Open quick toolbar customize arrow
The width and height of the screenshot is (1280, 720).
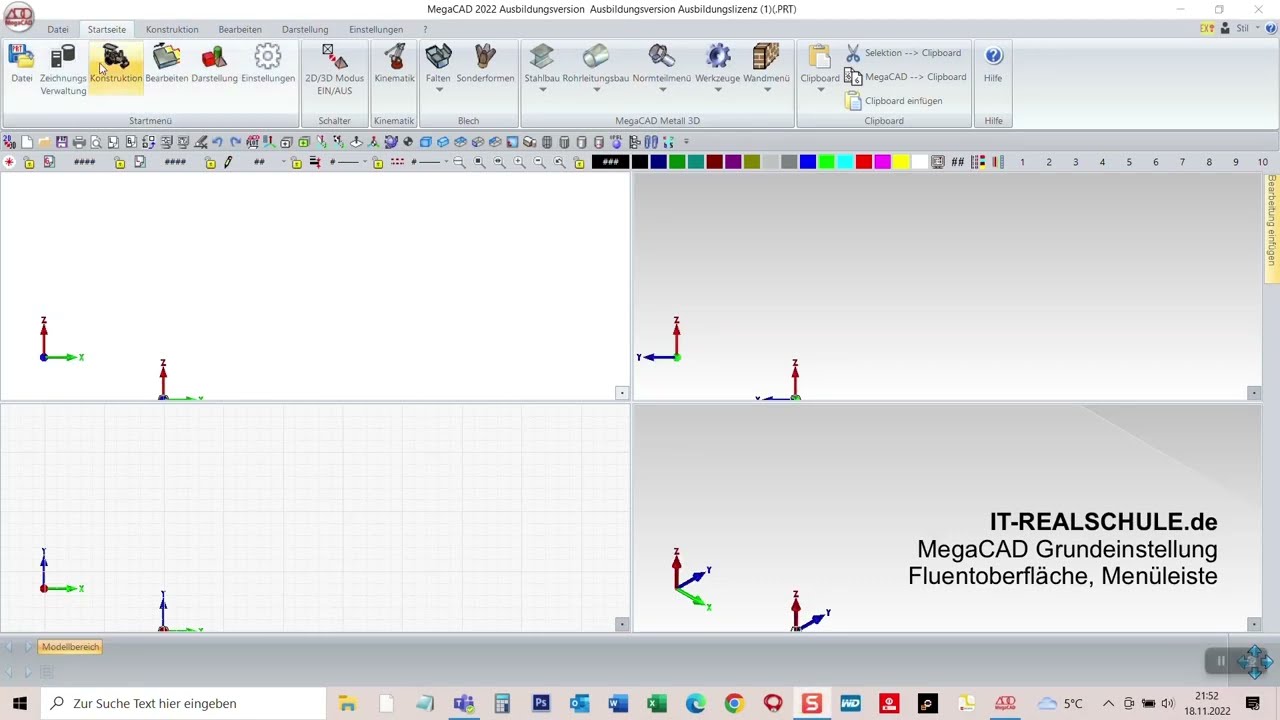pyautogui.click(x=686, y=142)
